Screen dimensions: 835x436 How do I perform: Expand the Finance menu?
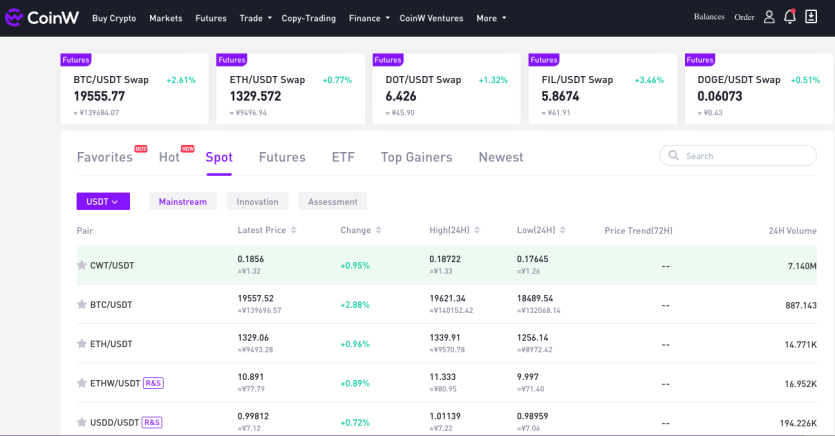pyautogui.click(x=369, y=18)
